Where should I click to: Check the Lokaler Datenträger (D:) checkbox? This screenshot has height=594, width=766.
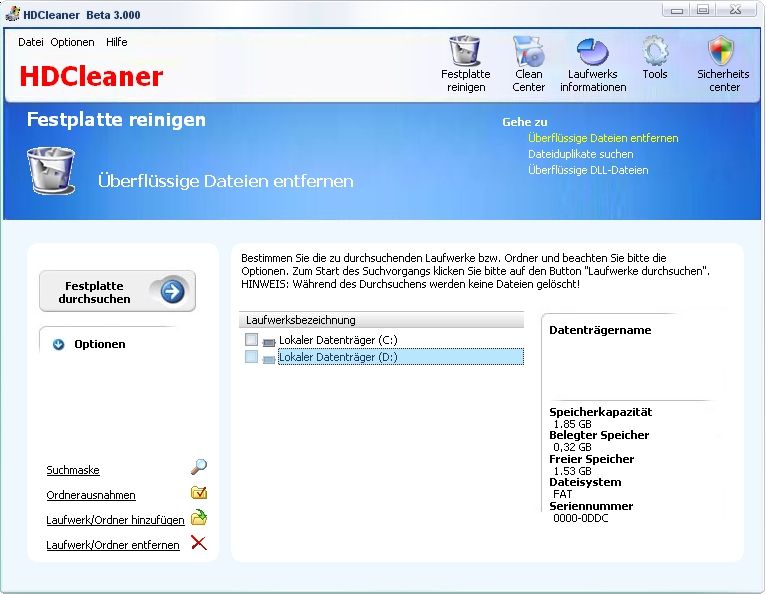[251, 357]
